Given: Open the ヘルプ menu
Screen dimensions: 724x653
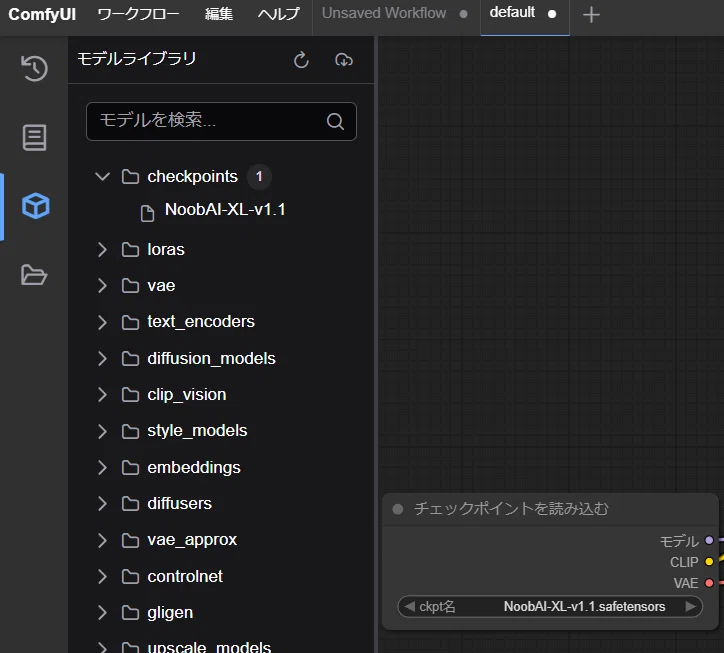Looking at the screenshot, I should (x=278, y=14).
